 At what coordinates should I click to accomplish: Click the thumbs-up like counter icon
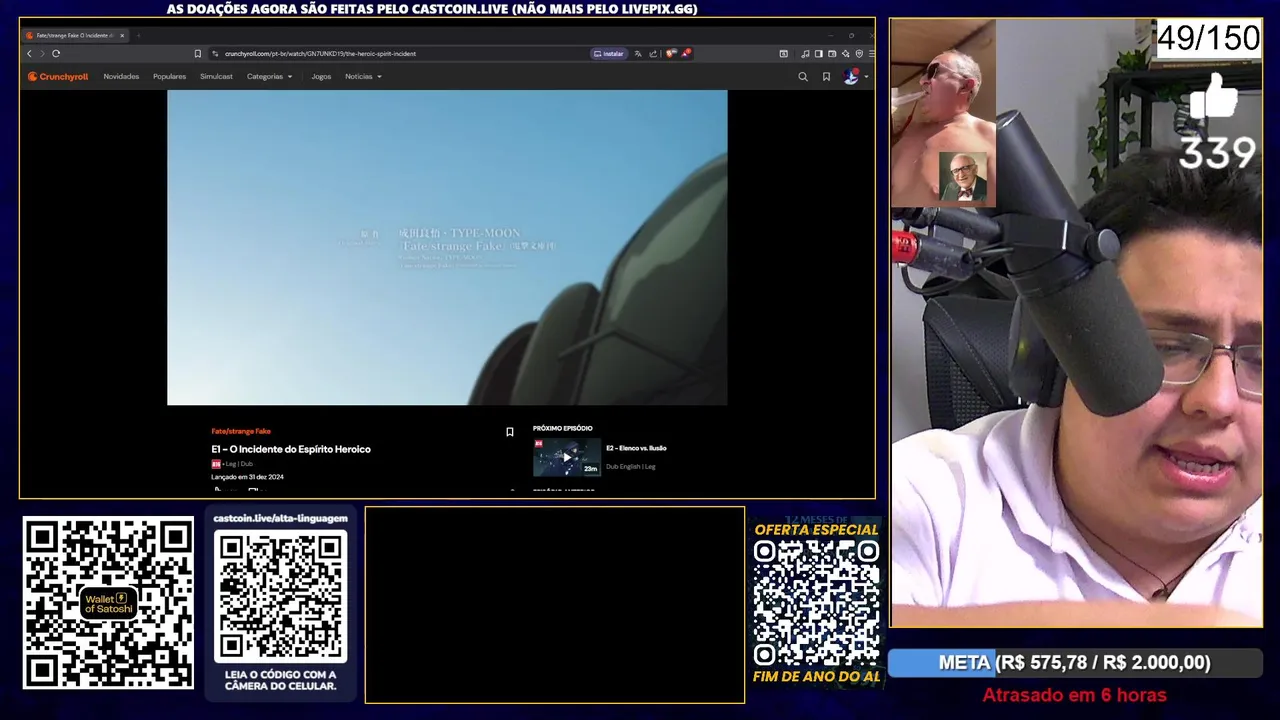[x=1213, y=99]
